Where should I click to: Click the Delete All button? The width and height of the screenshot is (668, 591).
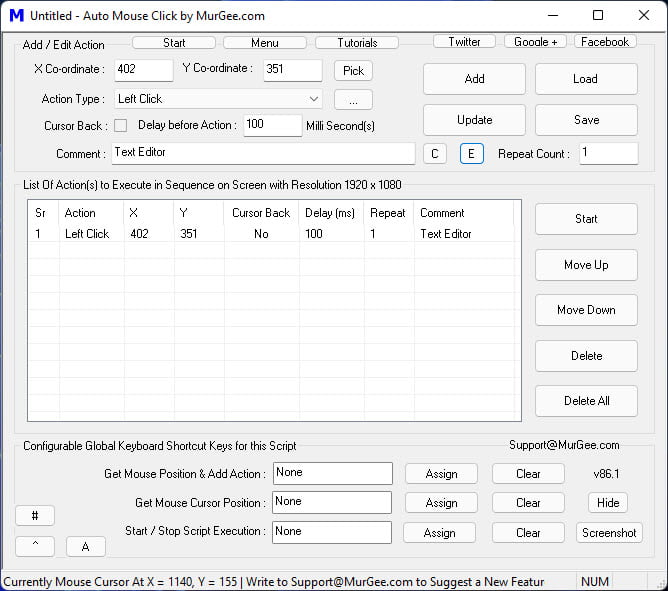tap(586, 401)
